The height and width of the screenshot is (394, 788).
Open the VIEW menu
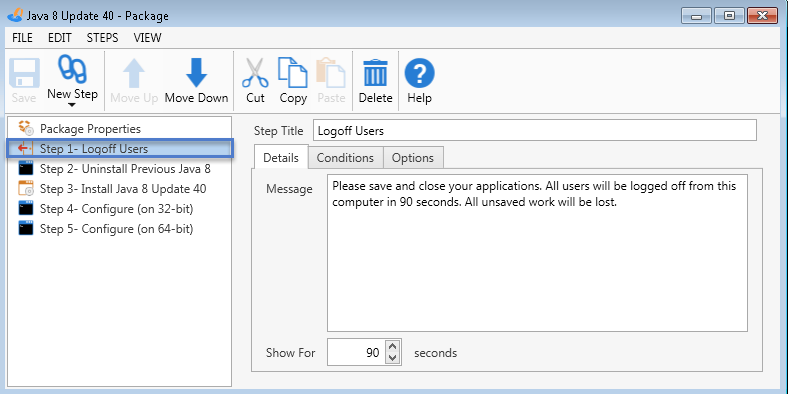coord(148,38)
